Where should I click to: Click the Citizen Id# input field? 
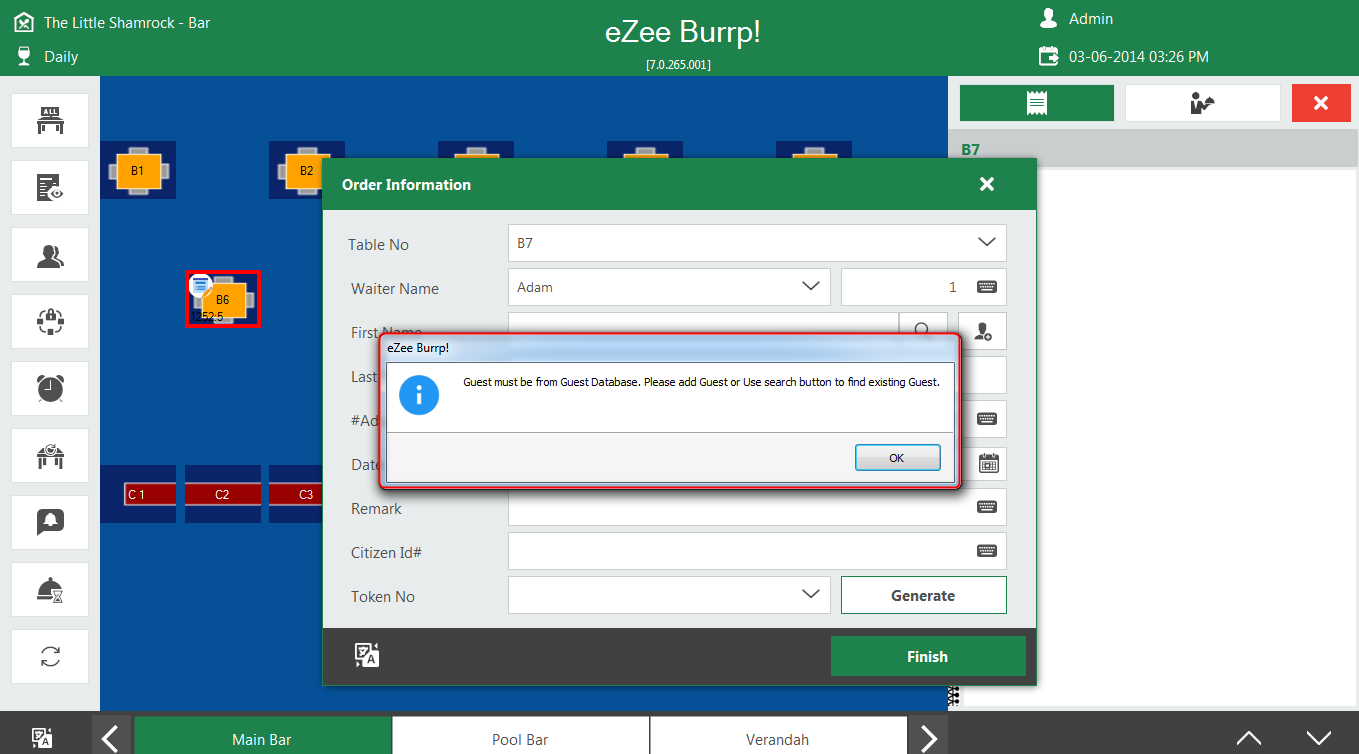point(757,551)
